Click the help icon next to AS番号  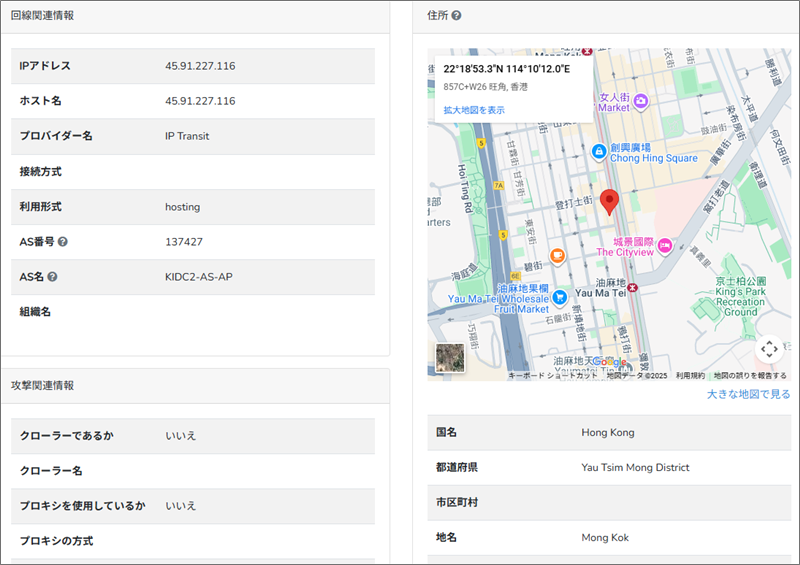[63, 242]
